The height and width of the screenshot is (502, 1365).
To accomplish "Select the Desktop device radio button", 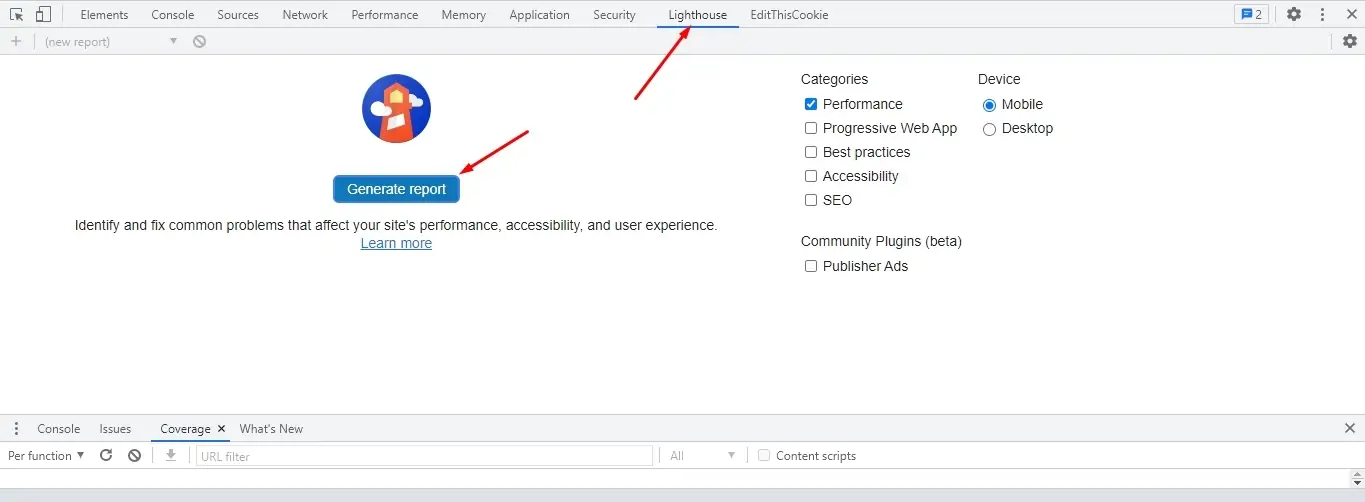I will click(989, 128).
